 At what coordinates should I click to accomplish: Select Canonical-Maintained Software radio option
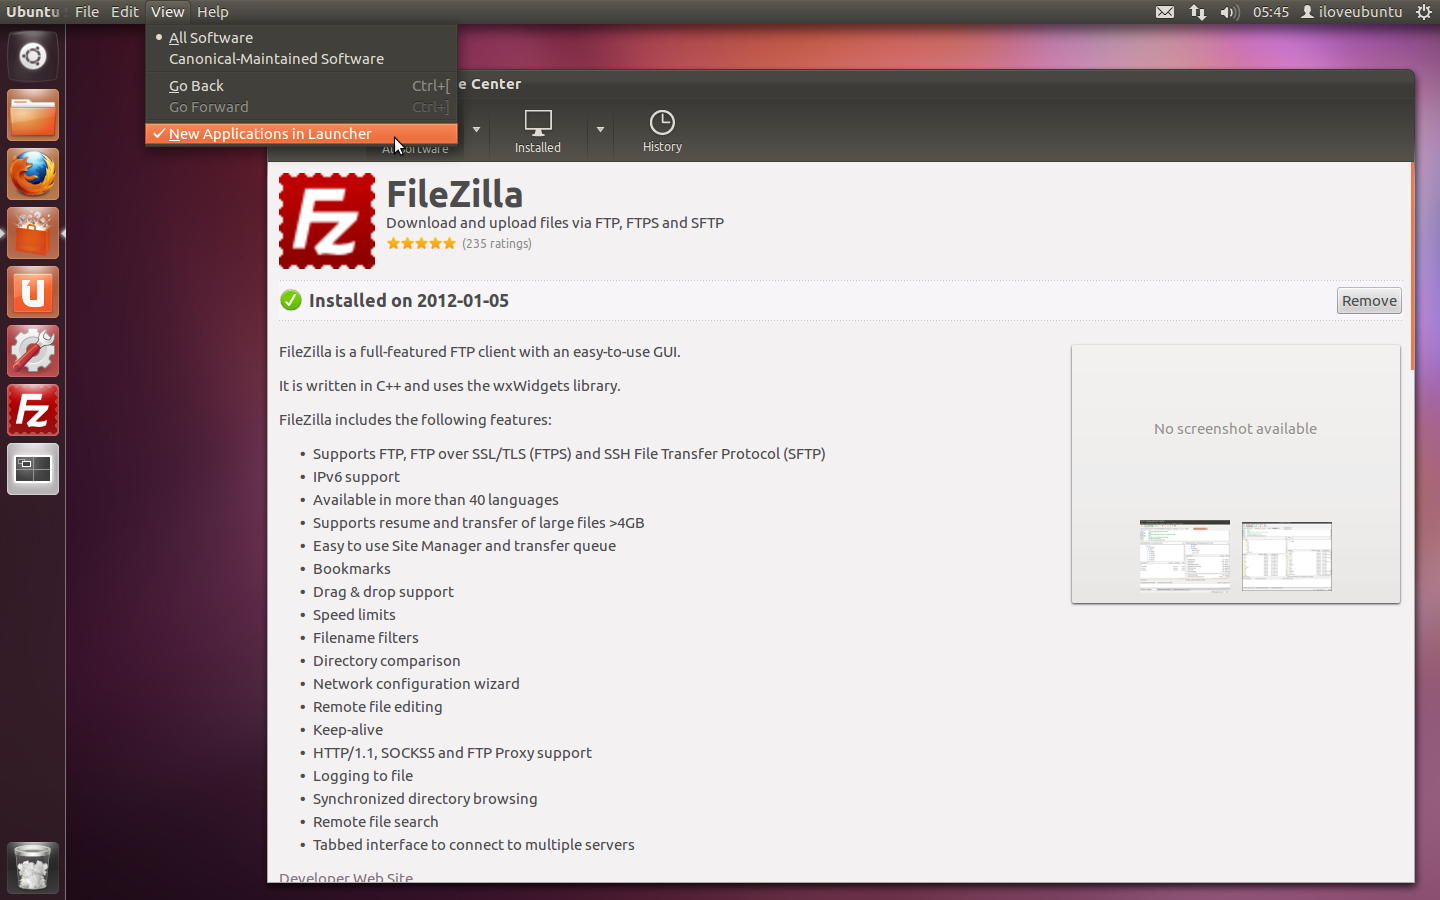301,59
